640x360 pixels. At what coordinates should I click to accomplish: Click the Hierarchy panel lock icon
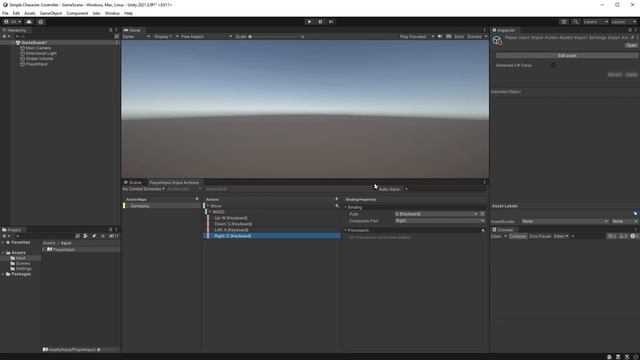[110, 30]
